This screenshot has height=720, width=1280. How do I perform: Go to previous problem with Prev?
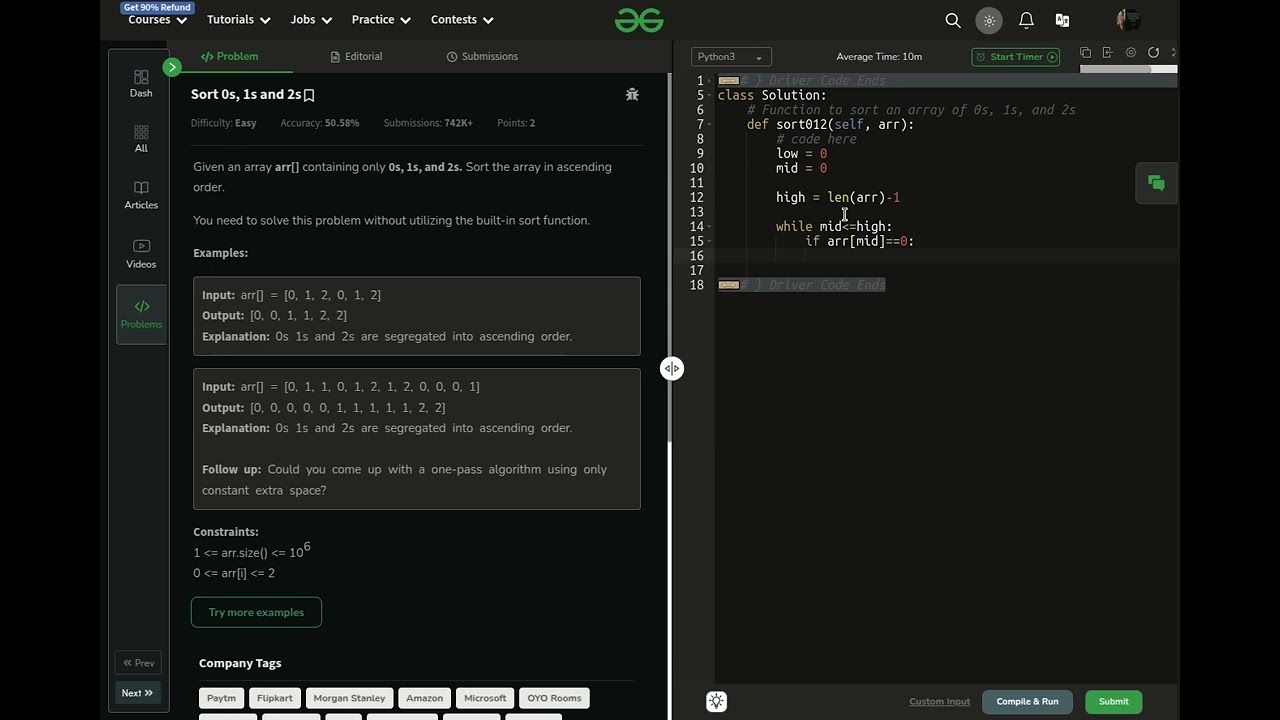click(138, 663)
